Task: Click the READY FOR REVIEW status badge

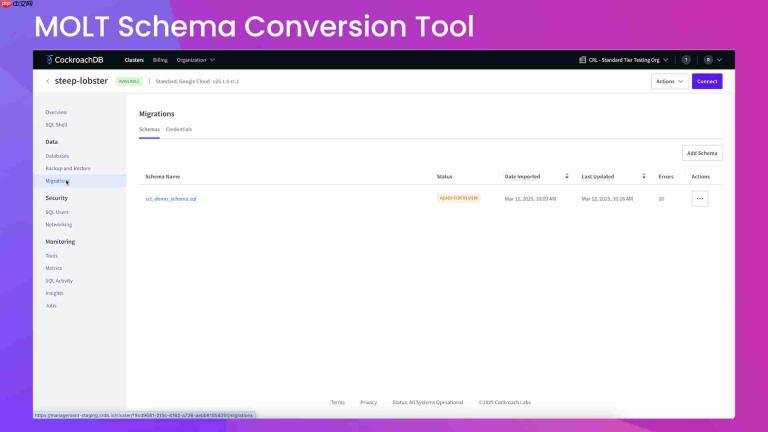Action: (458, 198)
